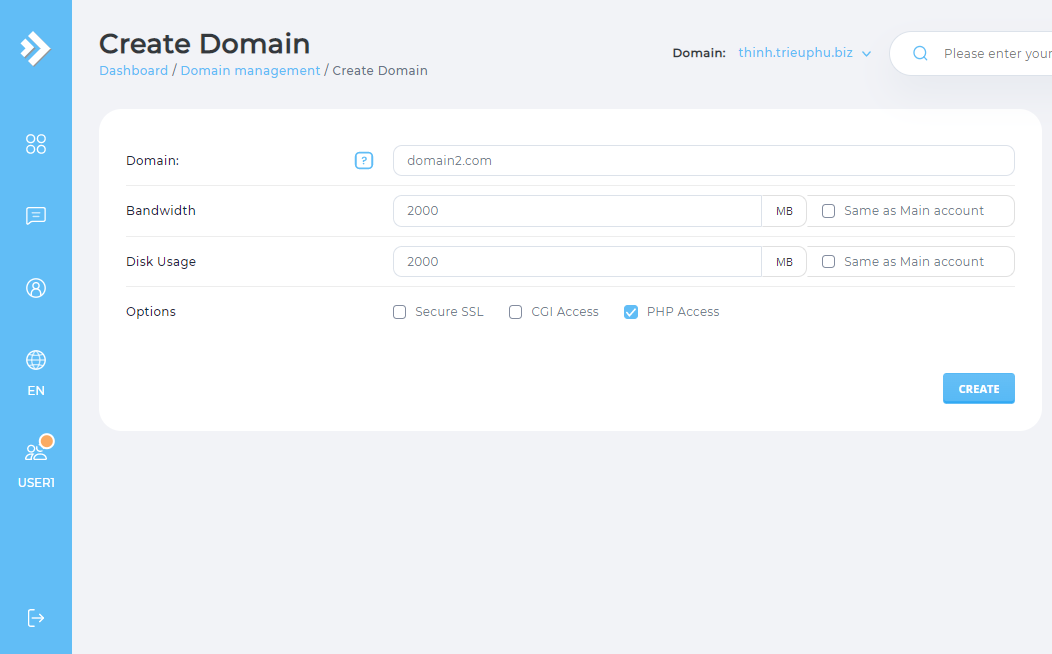Image resolution: width=1052 pixels, height=654 pixels.
Task: Click the logout icon at sidebar bottom
Action: [36, 617]
